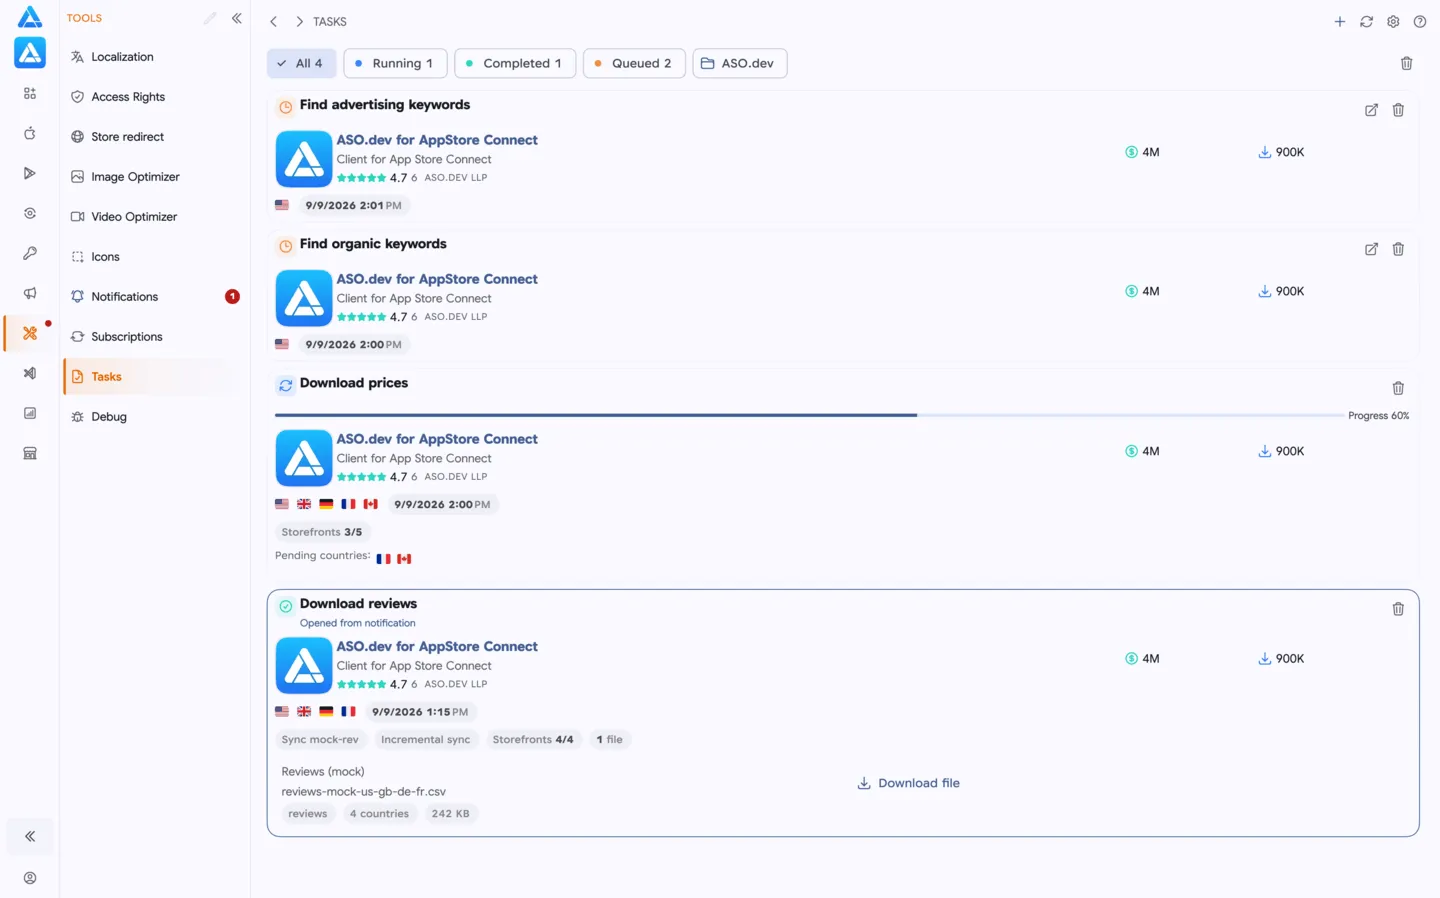Select the Google Play triangle icon in left rail

30,173
